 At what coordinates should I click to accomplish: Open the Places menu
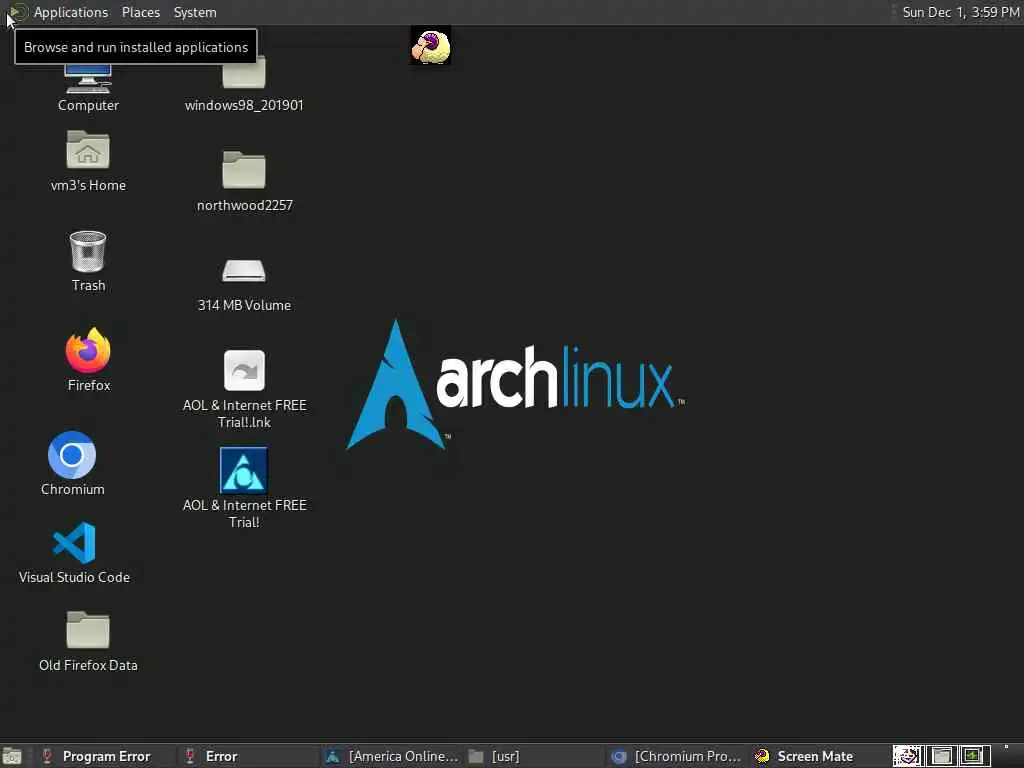point(140,12)
